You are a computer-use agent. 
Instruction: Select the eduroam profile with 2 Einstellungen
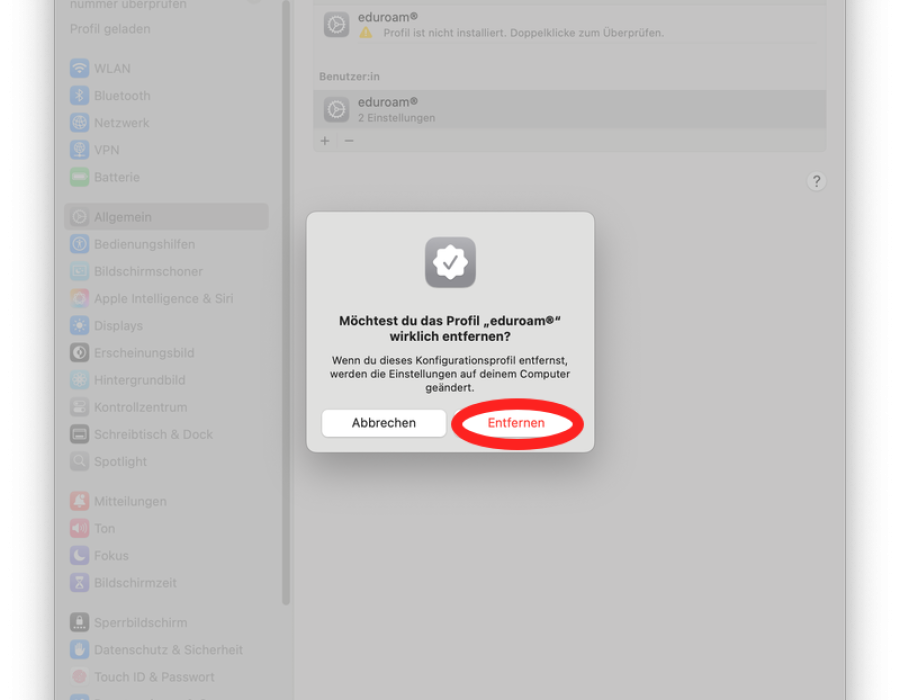tap(569, 109)
